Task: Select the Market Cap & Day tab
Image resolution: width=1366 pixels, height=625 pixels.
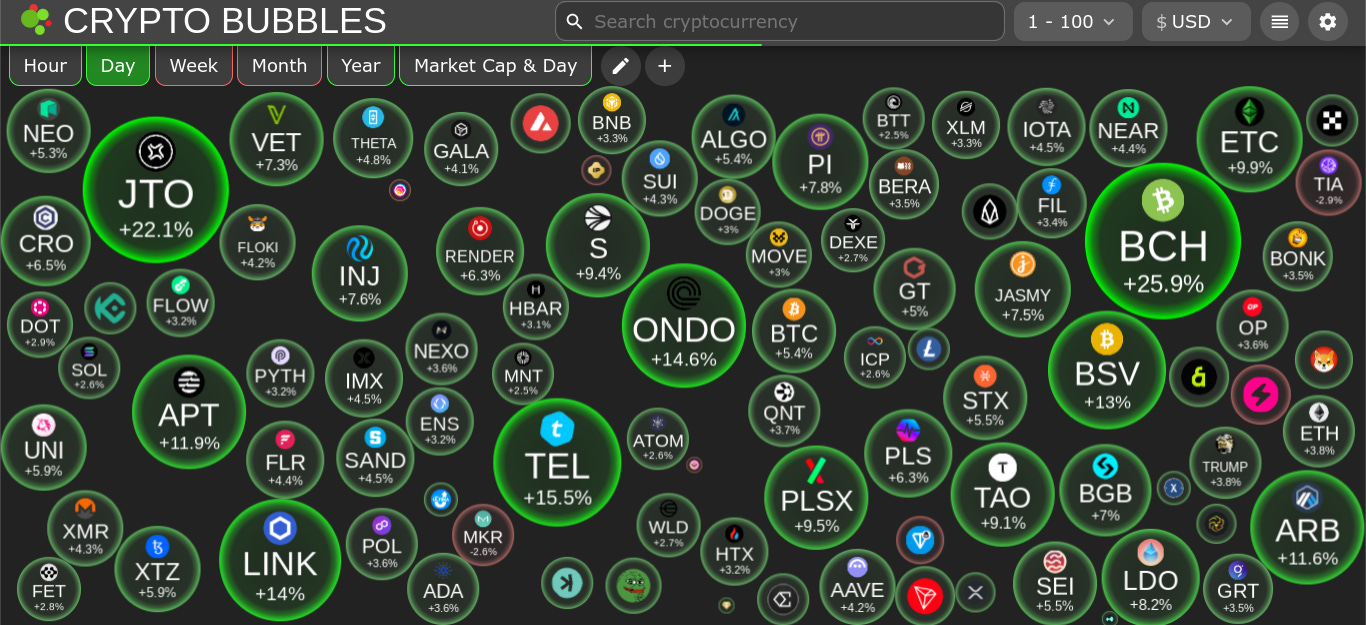Action: click(x=495, y=65)
